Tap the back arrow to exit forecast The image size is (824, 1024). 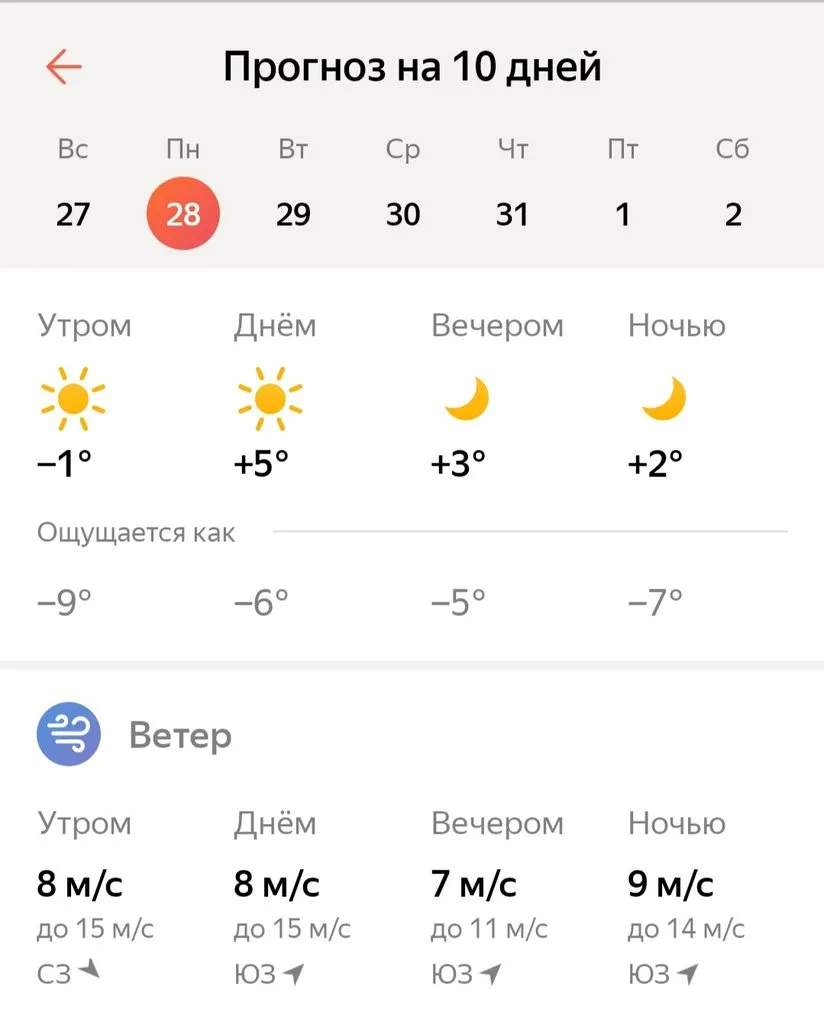click(x=64, y=66)
